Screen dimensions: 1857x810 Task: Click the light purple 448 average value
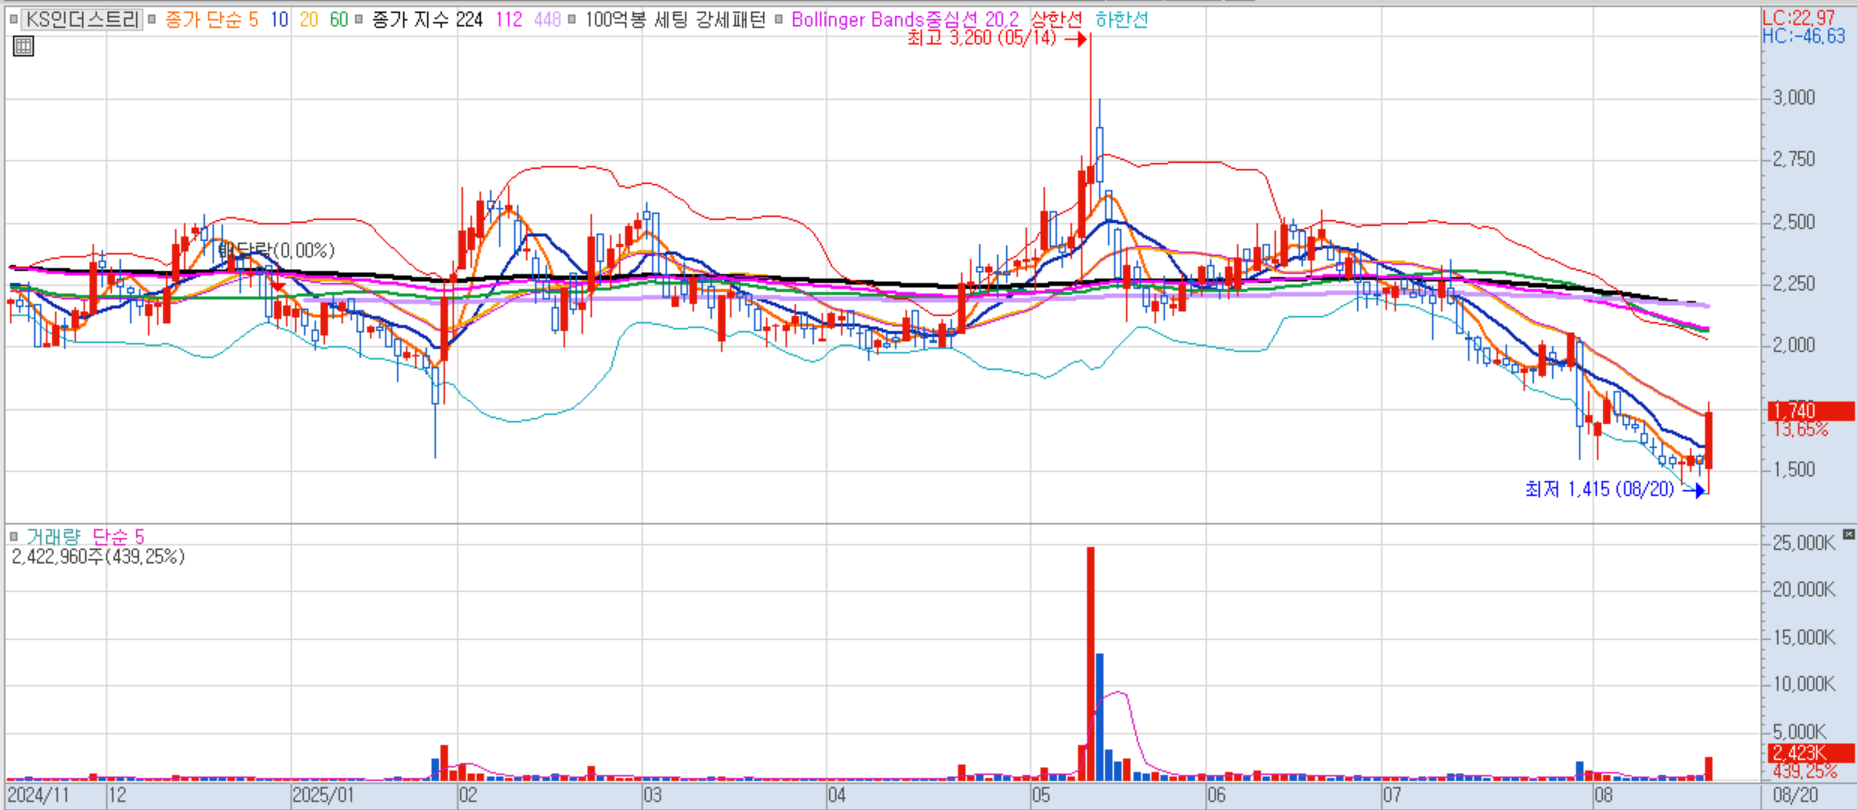548,19
